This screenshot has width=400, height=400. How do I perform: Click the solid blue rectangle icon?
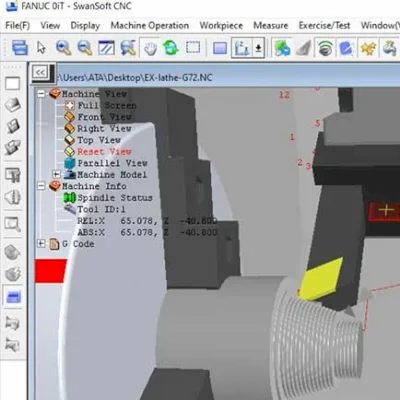(x=220, y=48)
